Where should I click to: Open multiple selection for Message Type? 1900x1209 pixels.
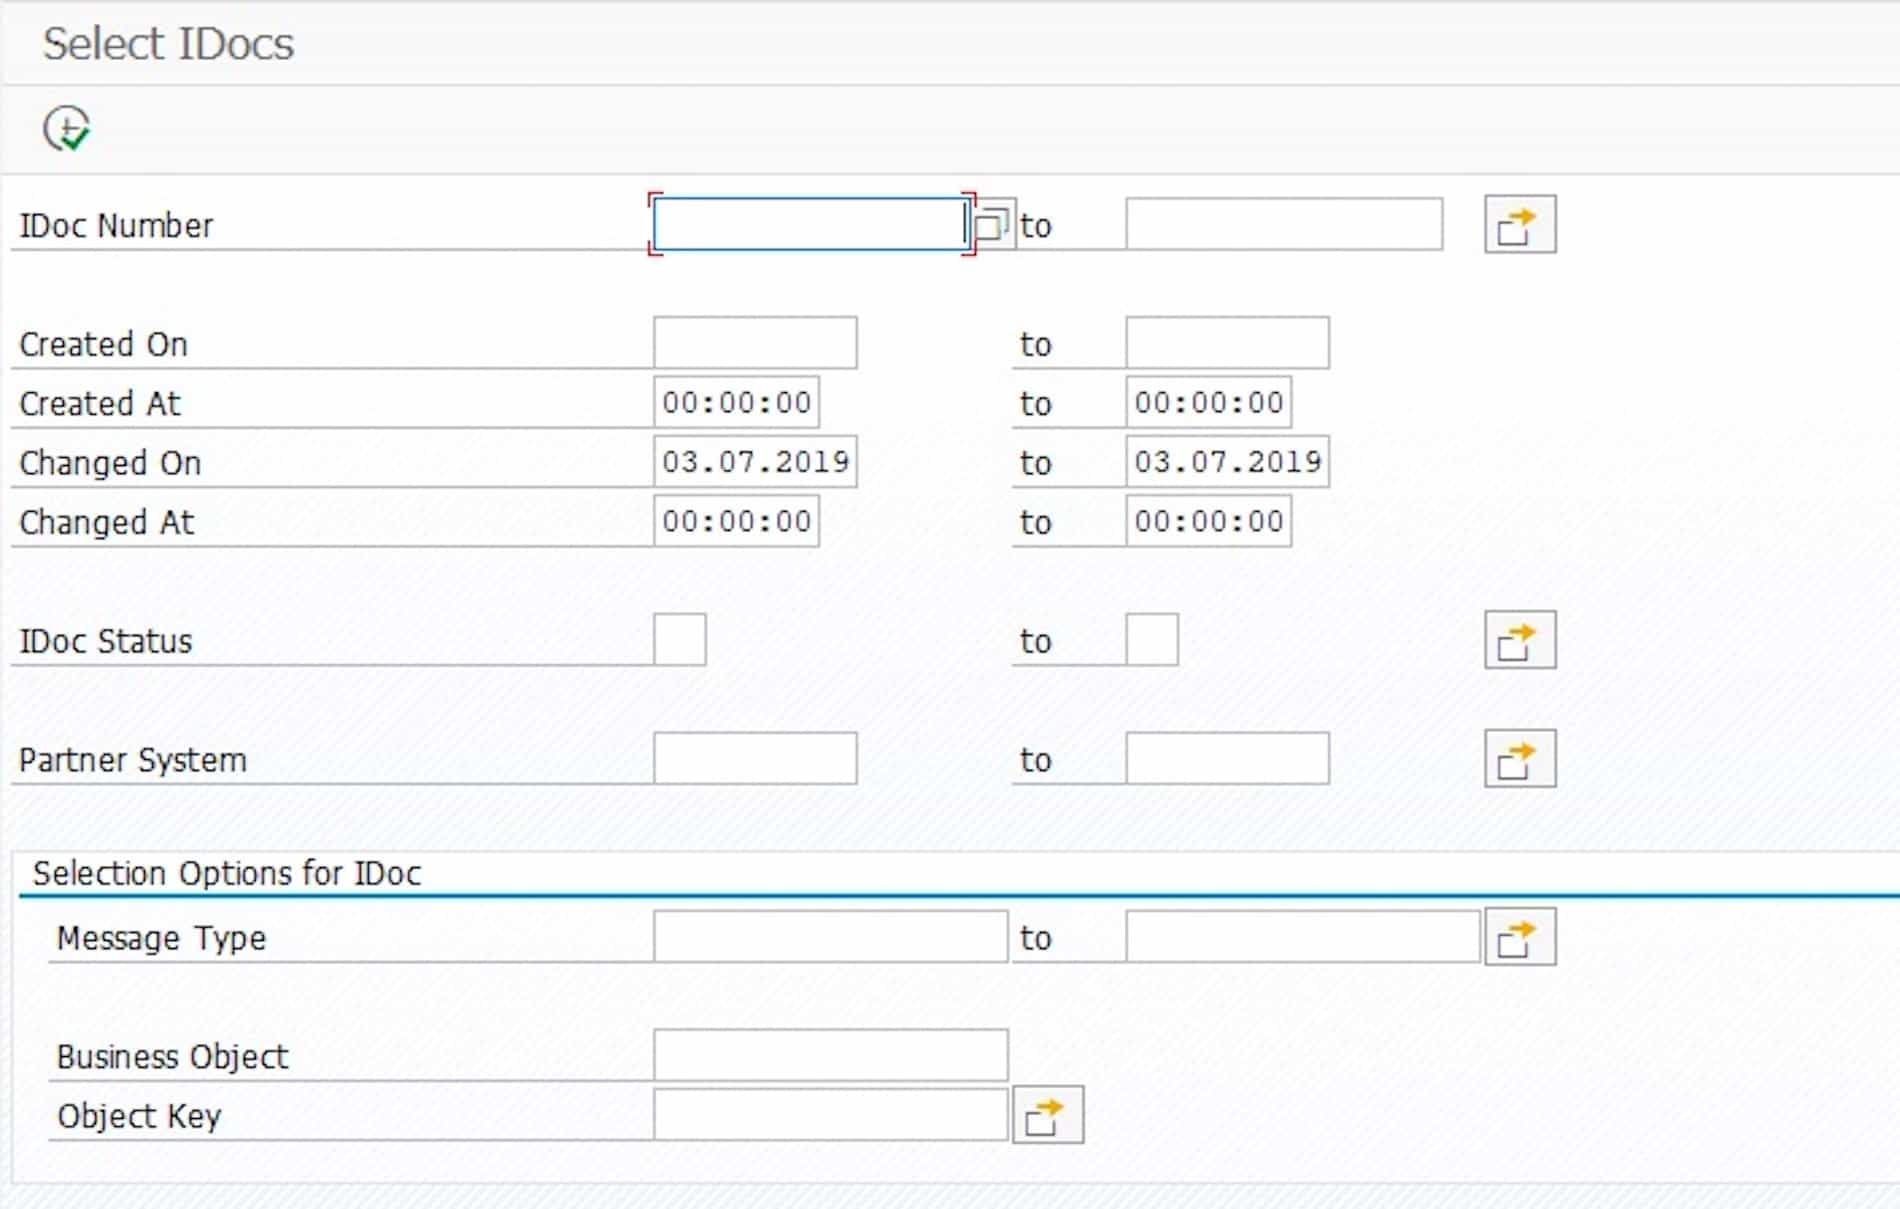(x=1519, y=936)
